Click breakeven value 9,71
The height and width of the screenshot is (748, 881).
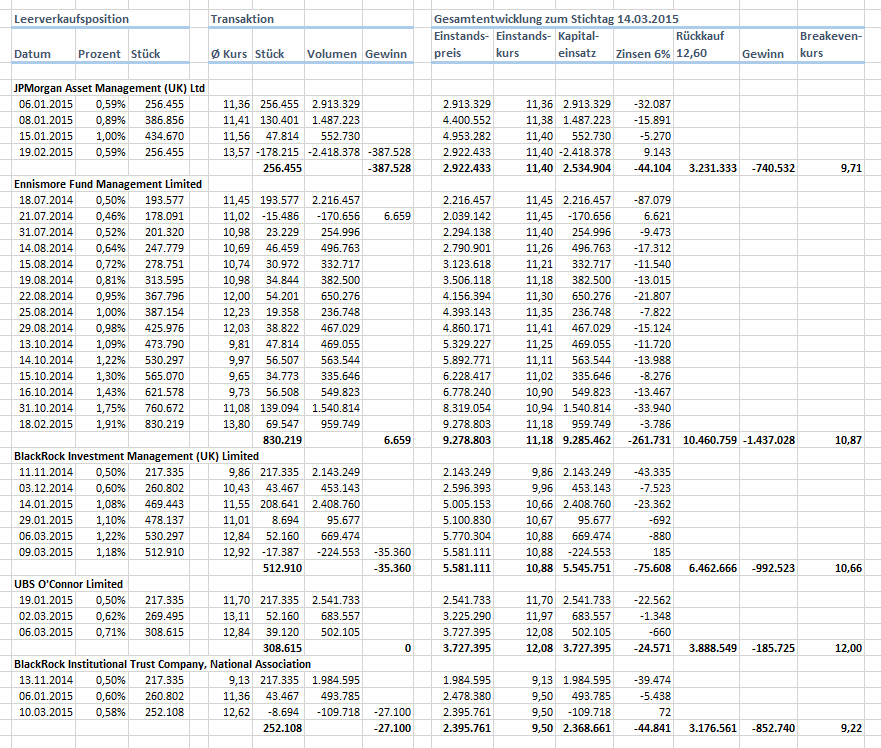point(851,168)
